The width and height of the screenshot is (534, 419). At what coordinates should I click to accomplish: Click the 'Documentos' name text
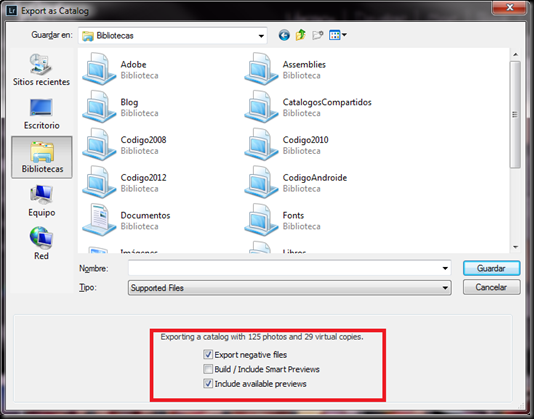145,215
